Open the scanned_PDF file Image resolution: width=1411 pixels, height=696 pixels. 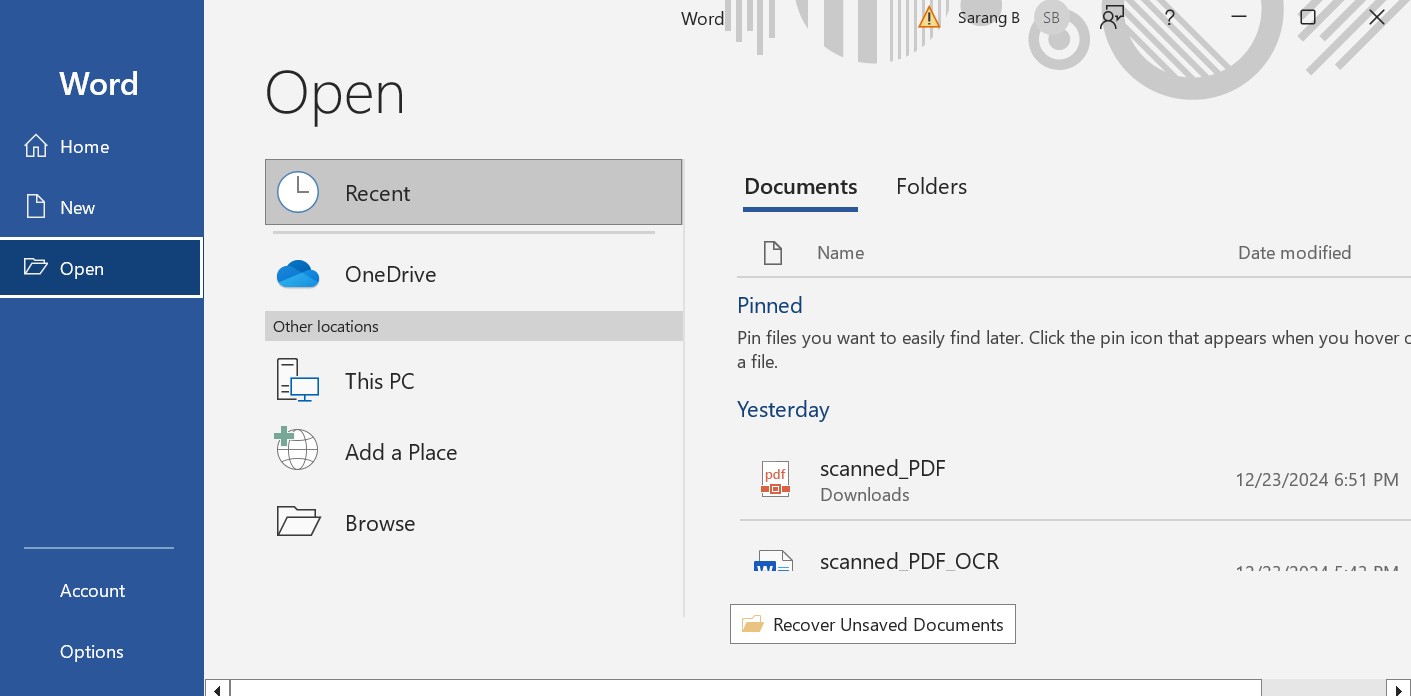[1075, 480]
